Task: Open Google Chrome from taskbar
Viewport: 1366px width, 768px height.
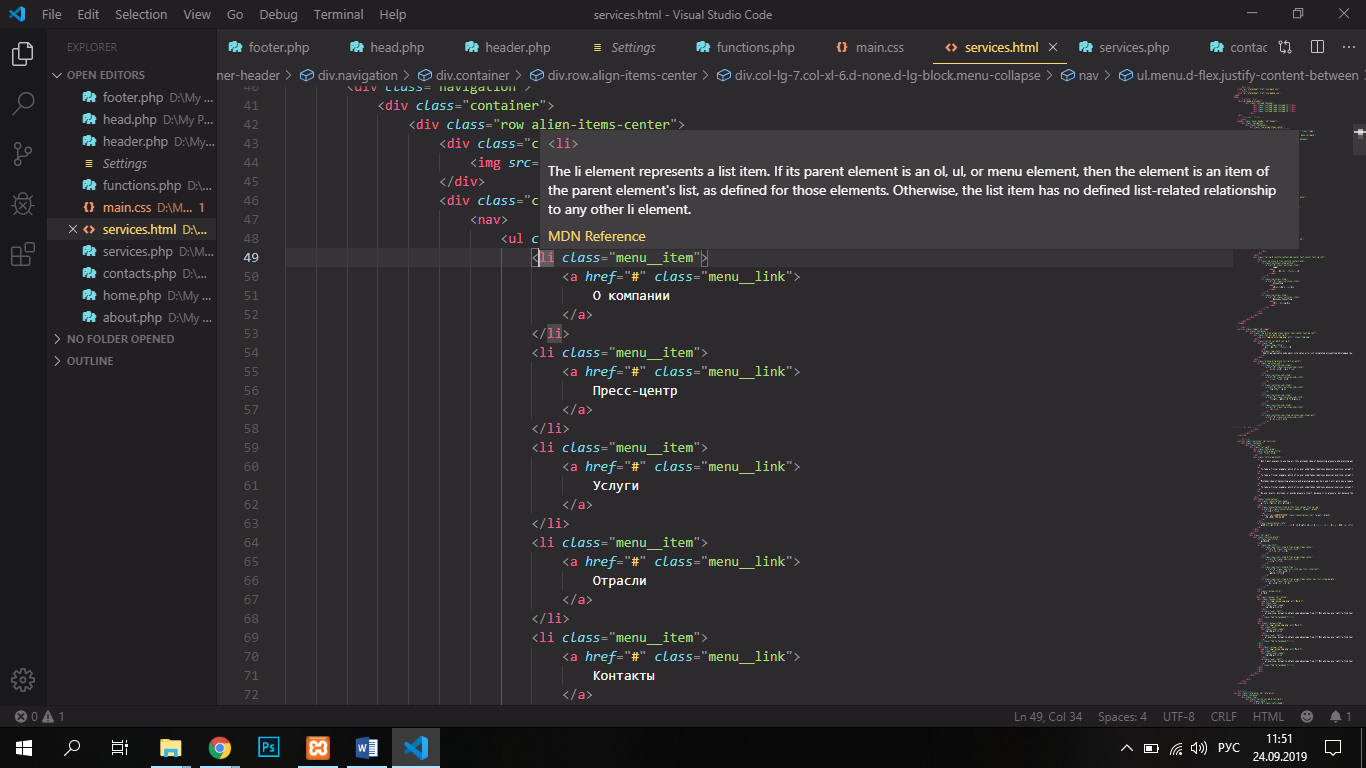Action: tap(220, 748)
